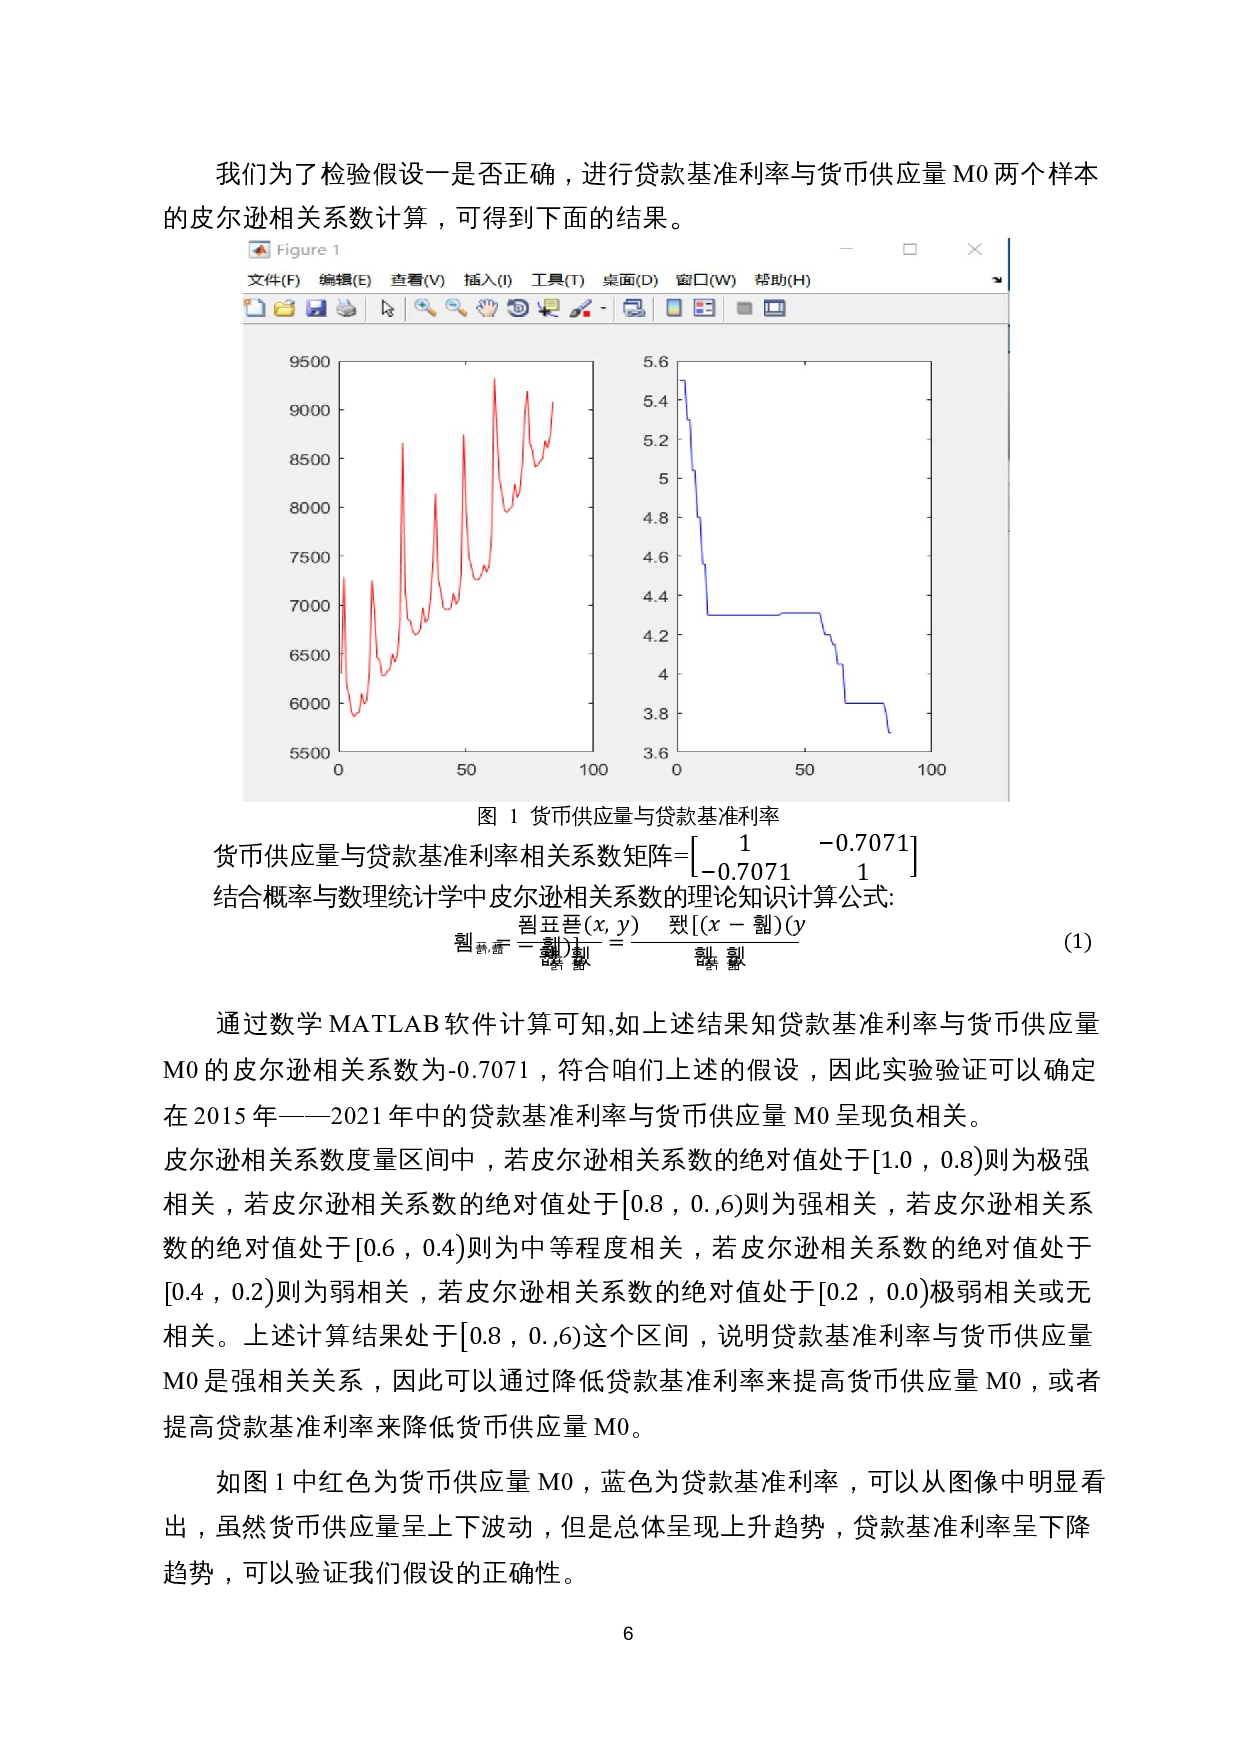The height and width of the screenshot is (1754, 1240).
Task: Activate the Zoom In magnifier tool
Action: tap(425, 308)
